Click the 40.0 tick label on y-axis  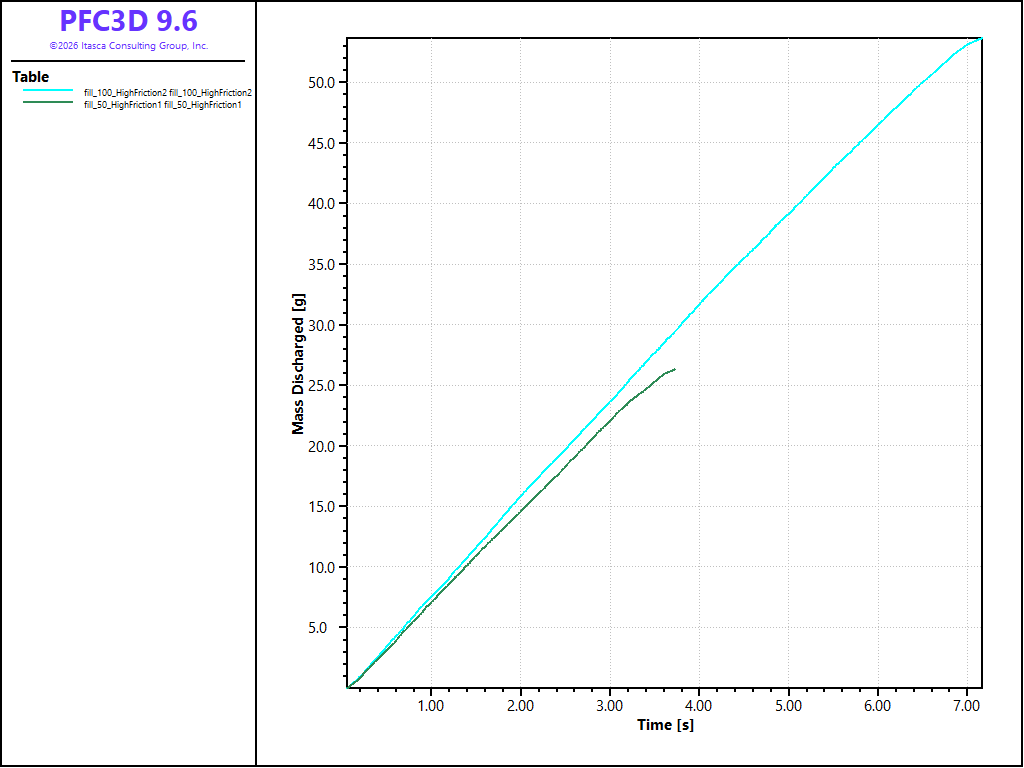tap(325, 203)
